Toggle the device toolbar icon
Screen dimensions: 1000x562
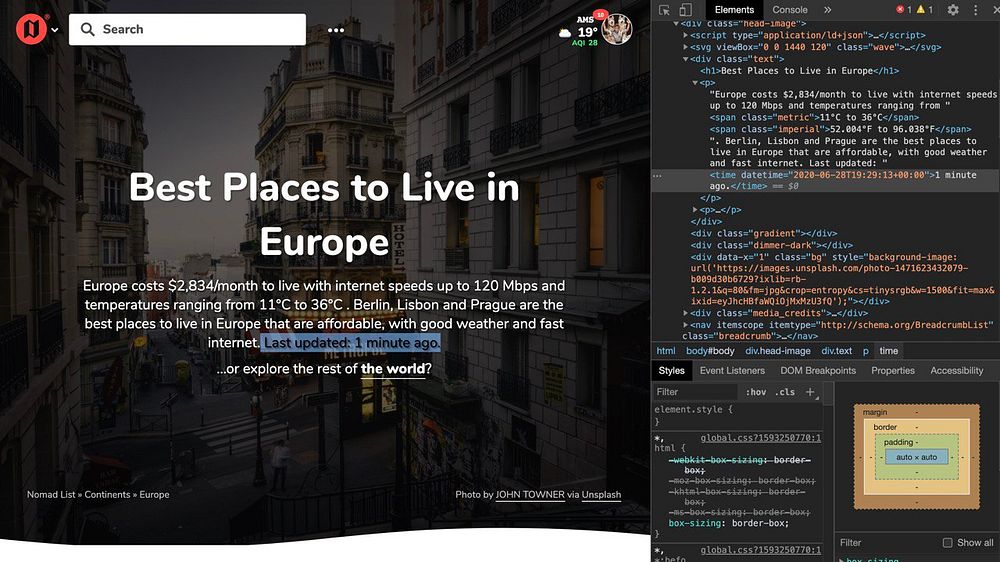tap(685, 10)
